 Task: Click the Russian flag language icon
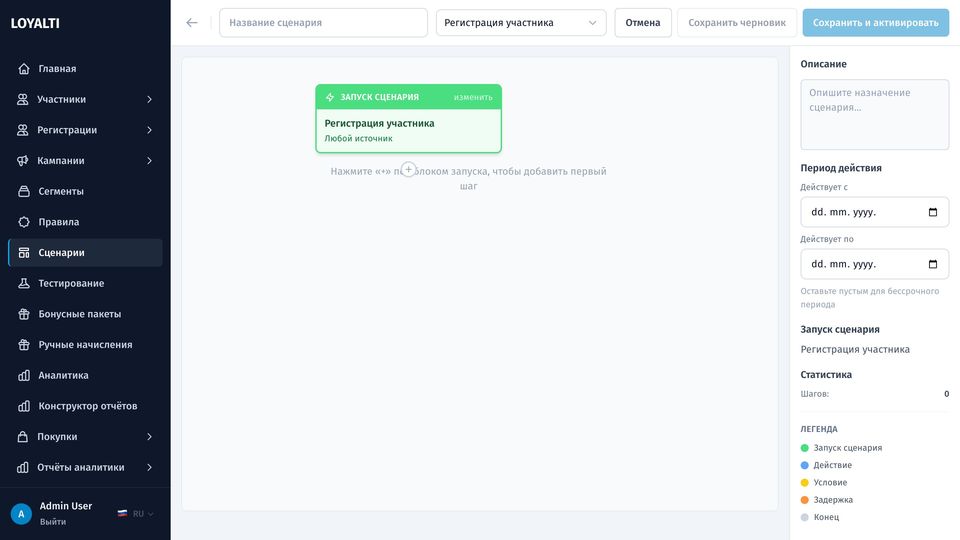pos(122,513)
